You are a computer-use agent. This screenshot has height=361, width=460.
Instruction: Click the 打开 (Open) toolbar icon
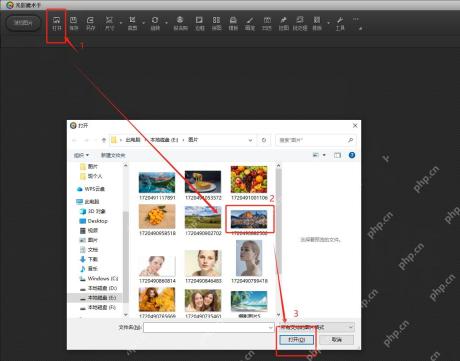[x=57, y=24]
